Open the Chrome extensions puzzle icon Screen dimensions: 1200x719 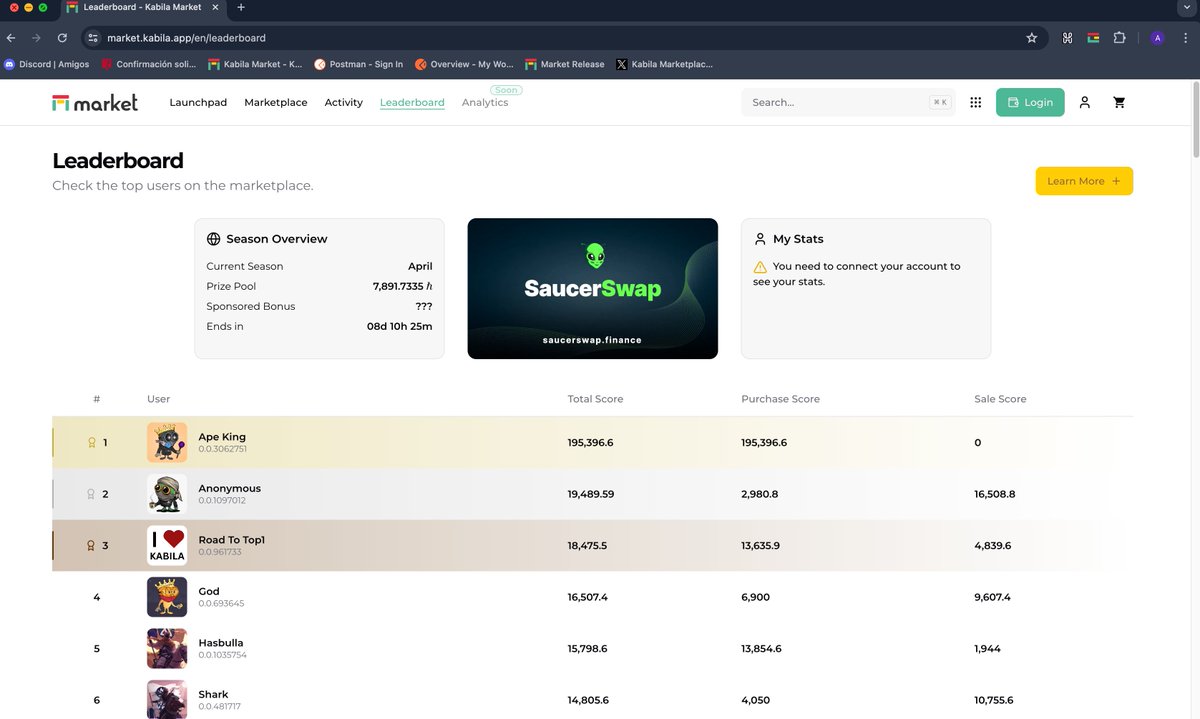click(1119, 37)
